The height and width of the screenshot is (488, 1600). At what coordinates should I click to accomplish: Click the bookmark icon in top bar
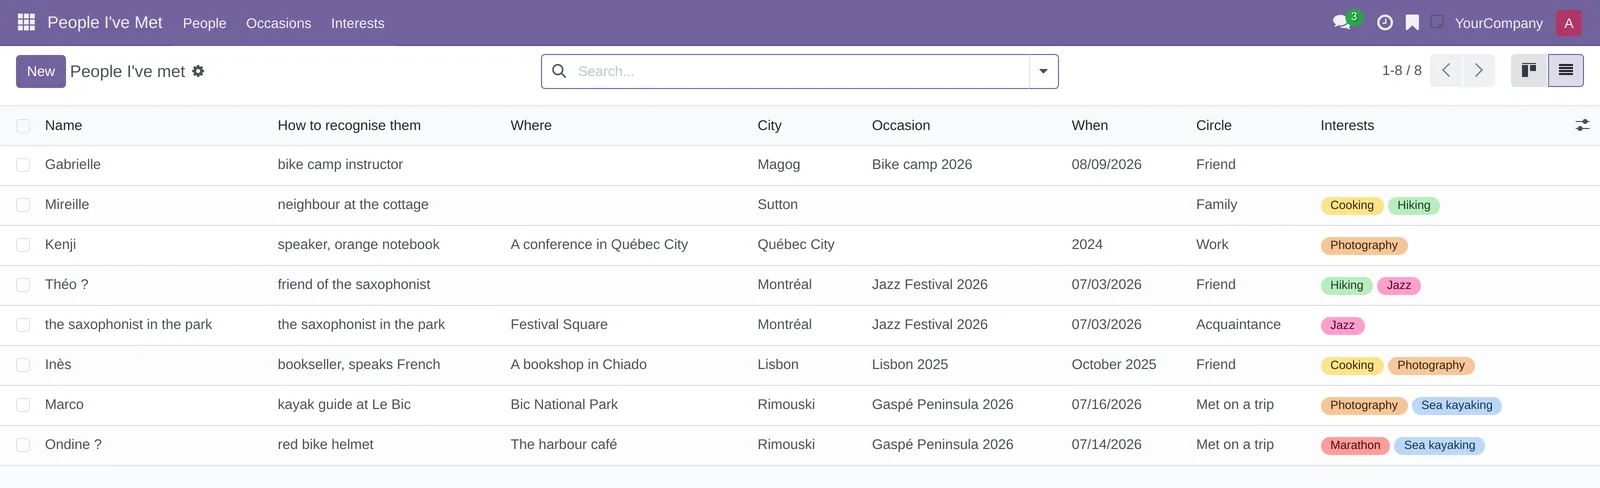pyautogui.click(x=1412, y=22)
